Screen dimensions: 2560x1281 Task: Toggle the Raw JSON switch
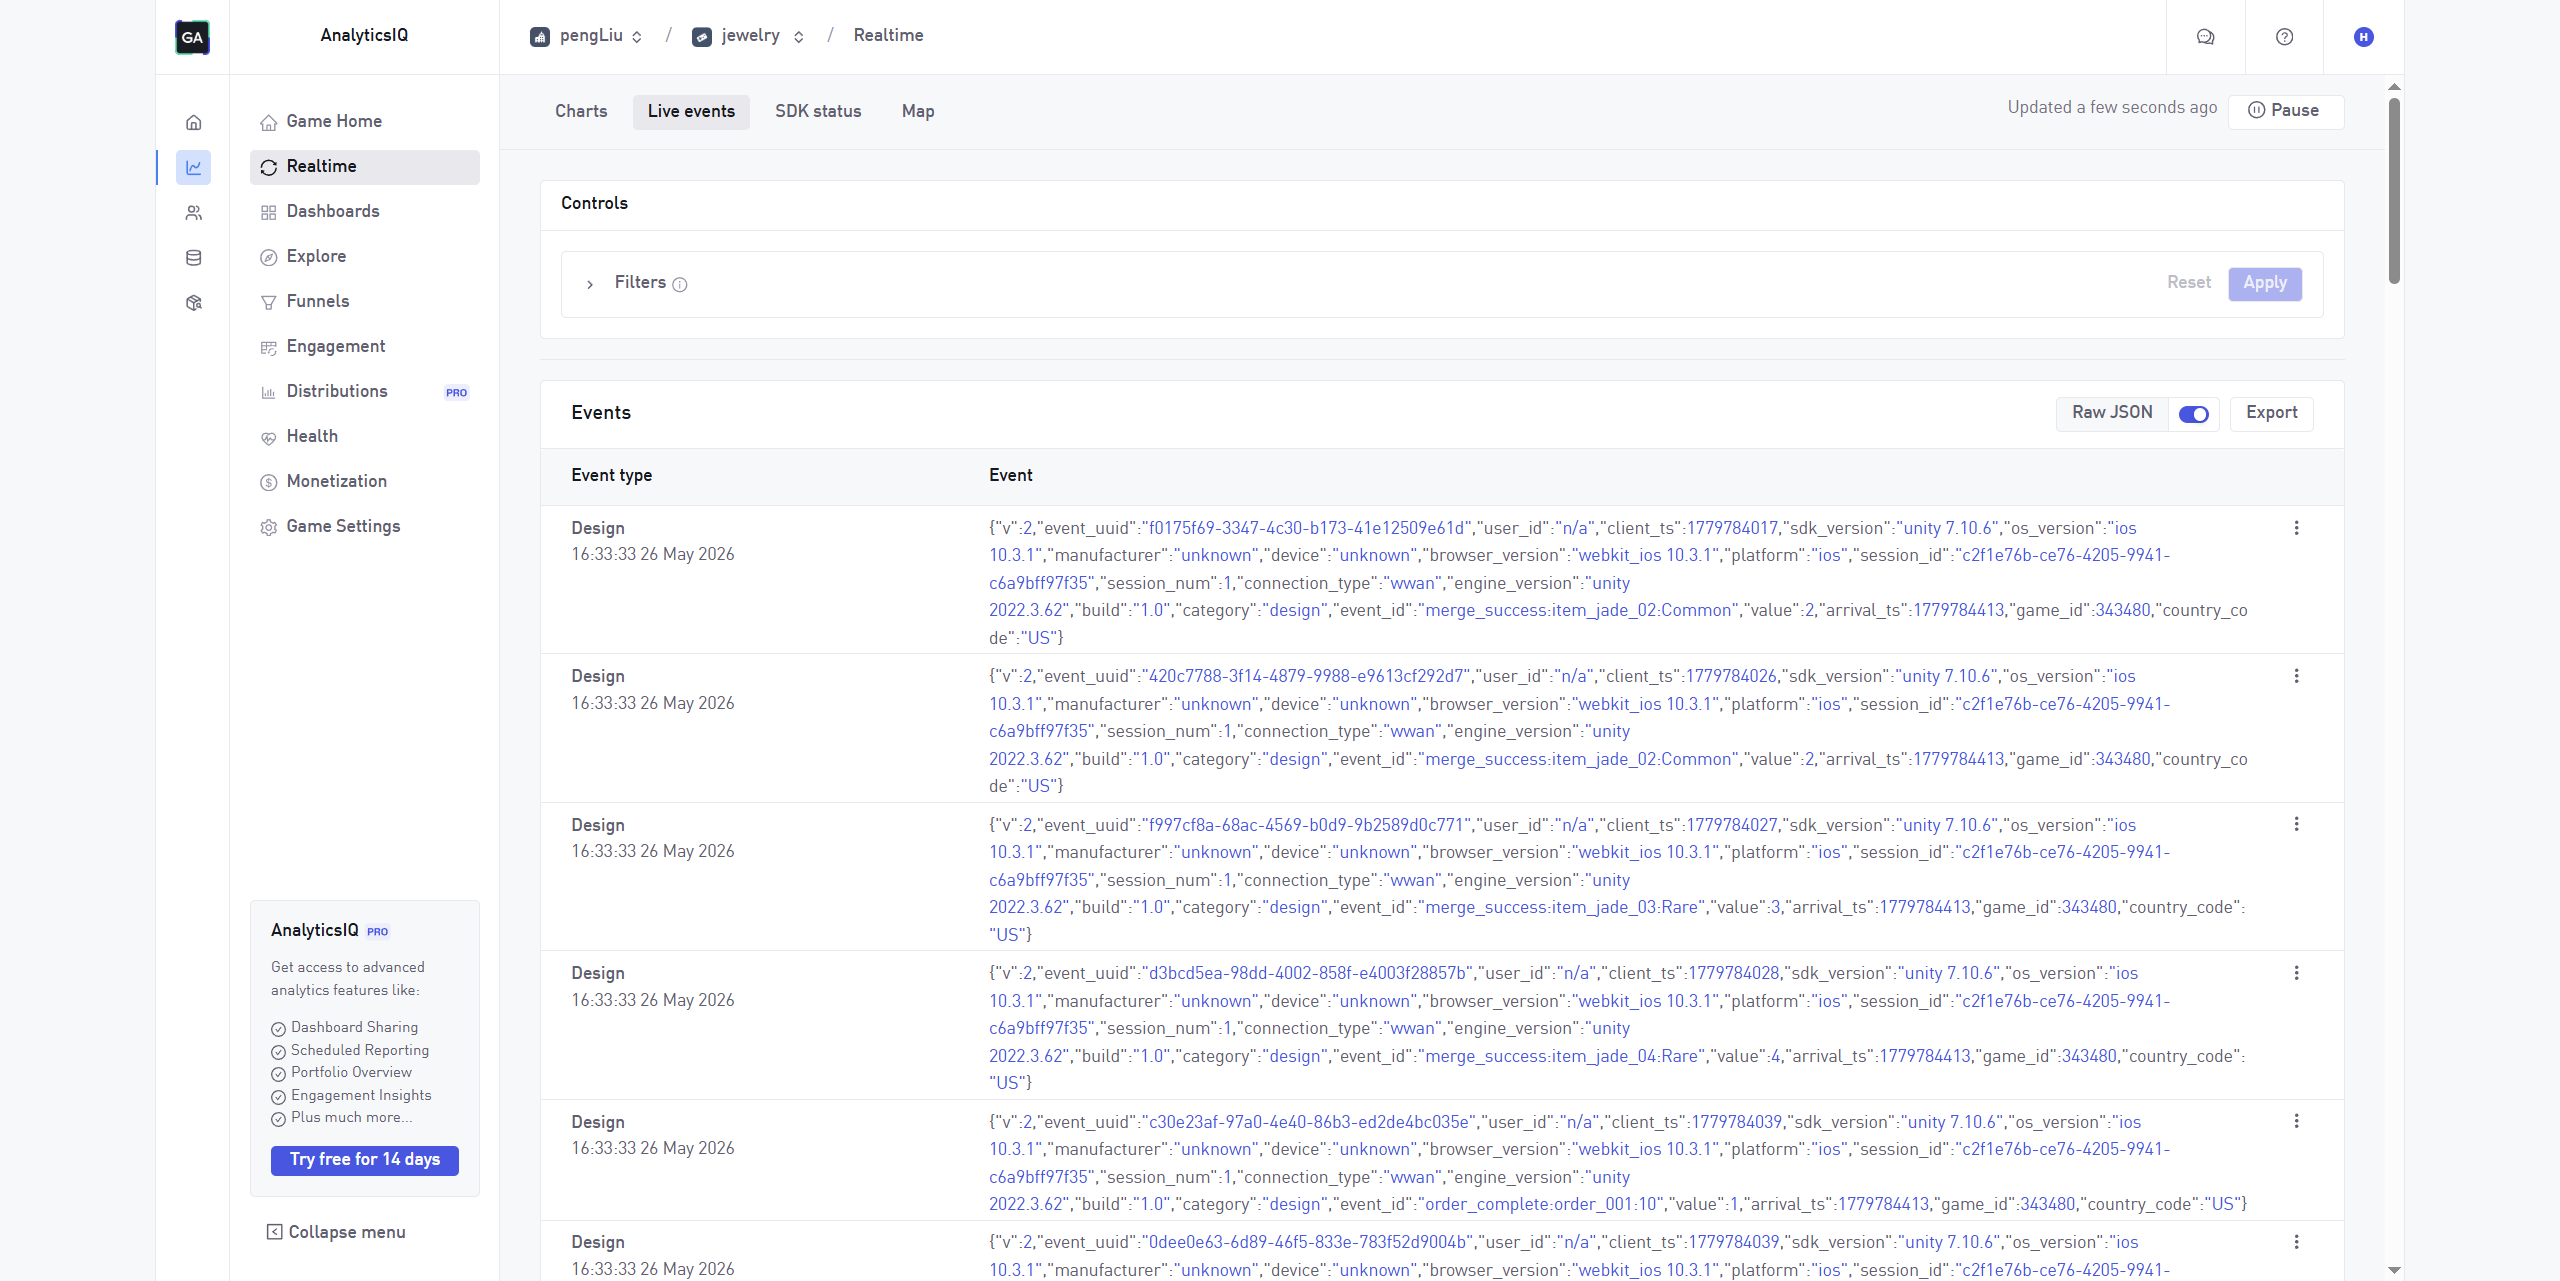pyautogui.click(x=2194, y=414)
